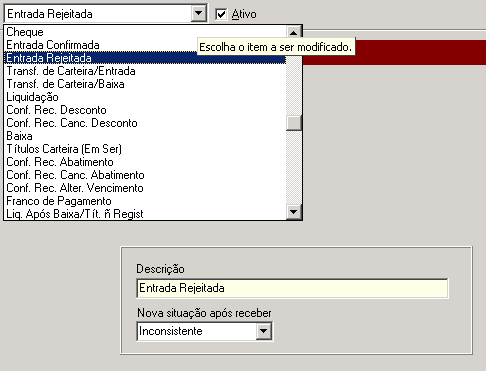This screenshot has height=371, width=486.
Task: Toggle the Ativo checkbox
Action: [x=221, y=14]
